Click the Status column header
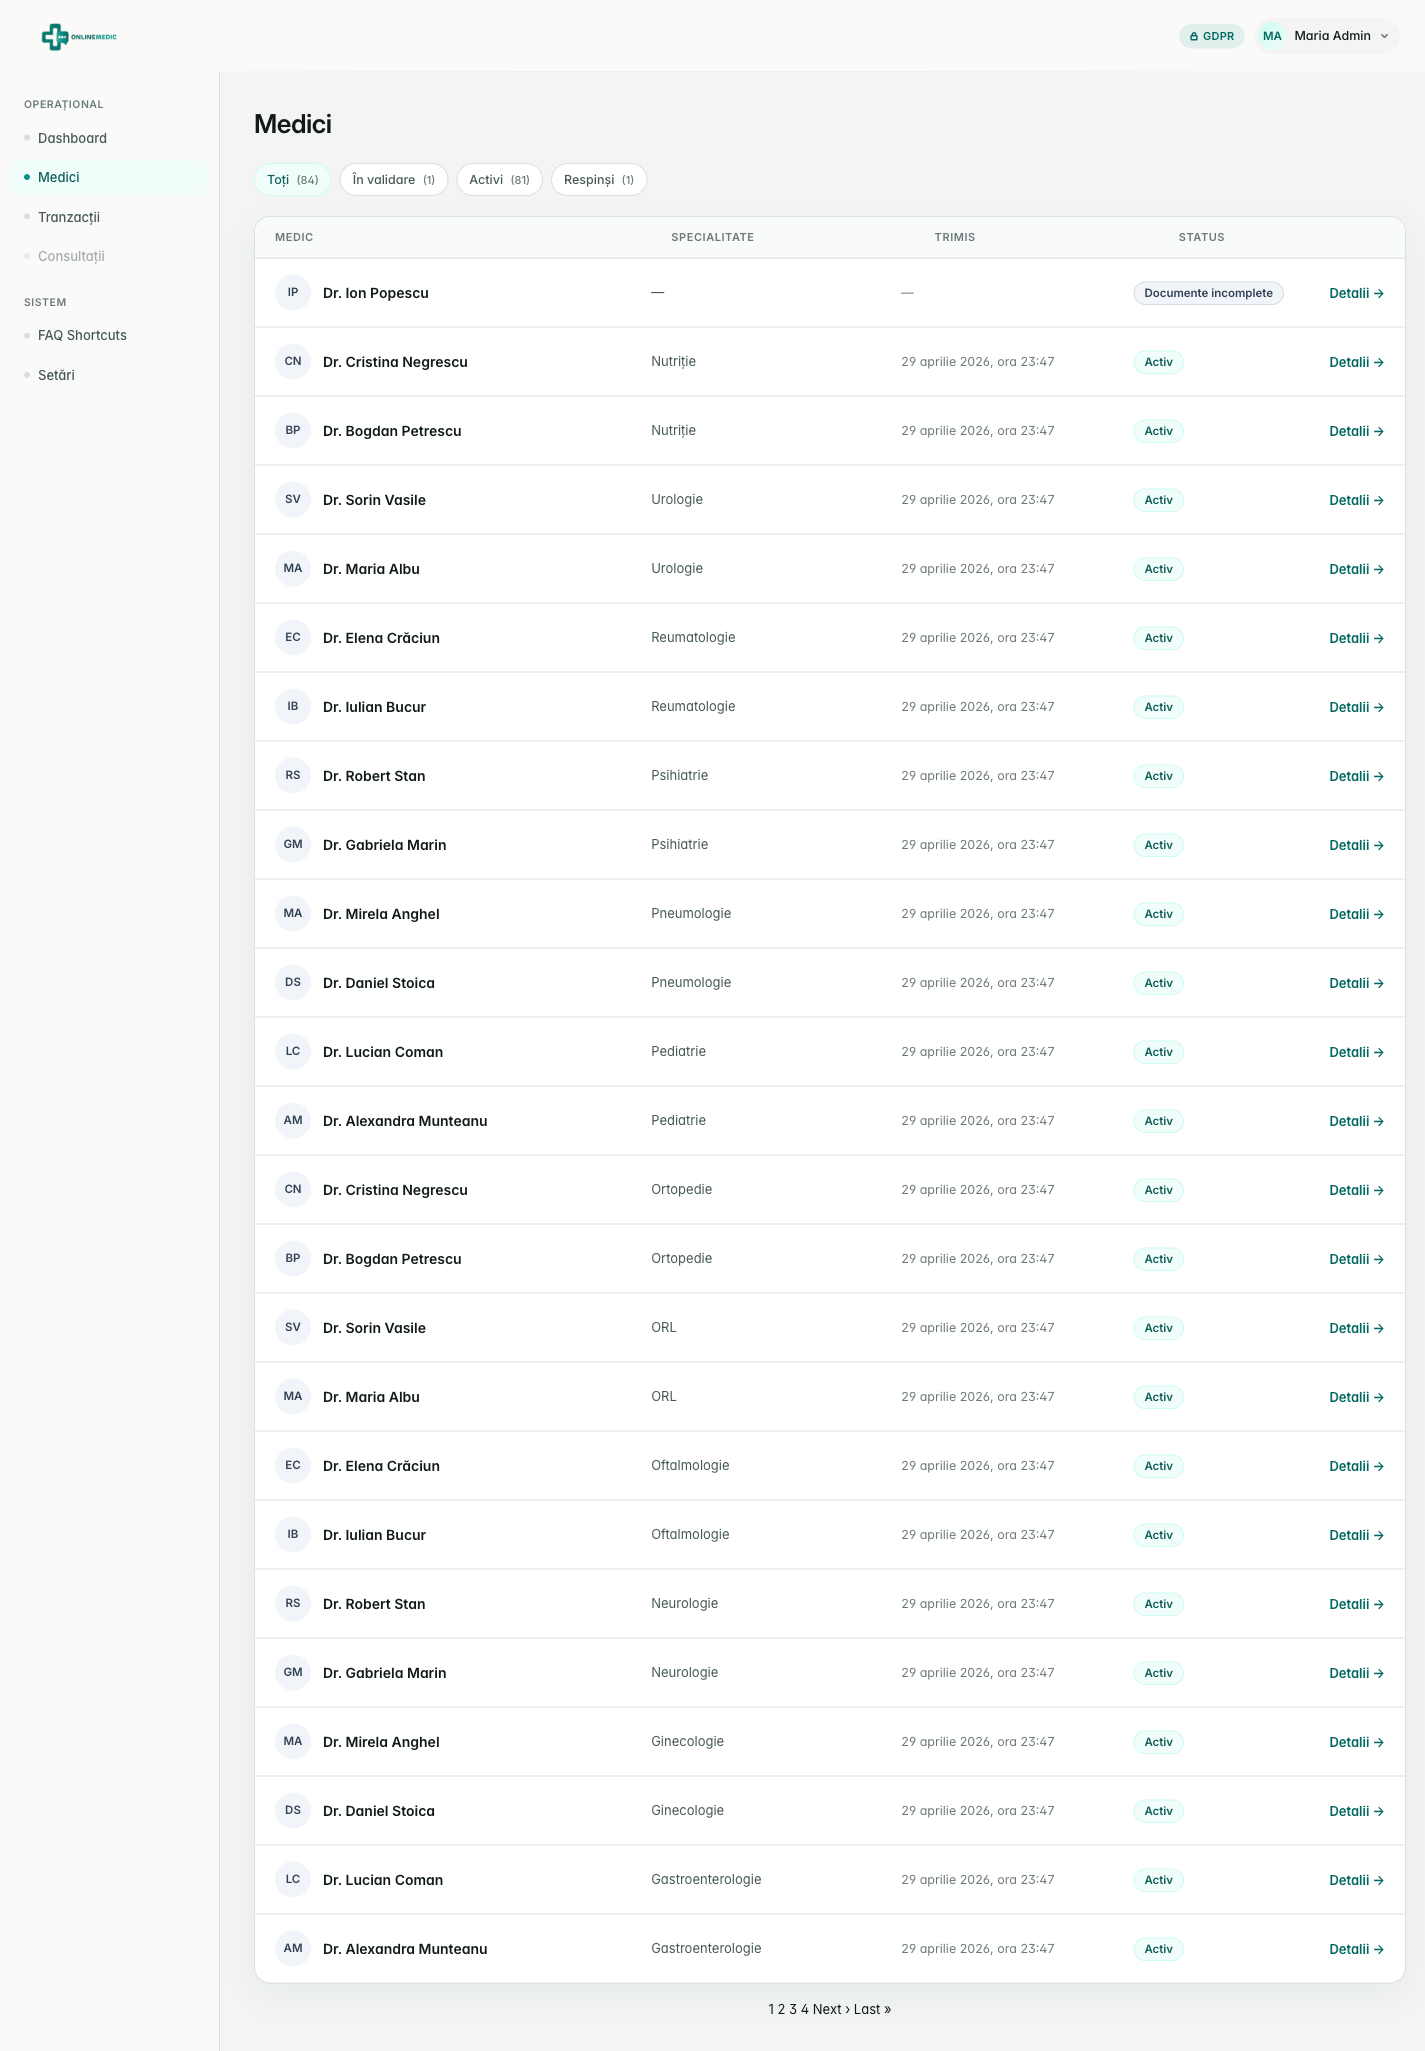 pos(1201,238)
